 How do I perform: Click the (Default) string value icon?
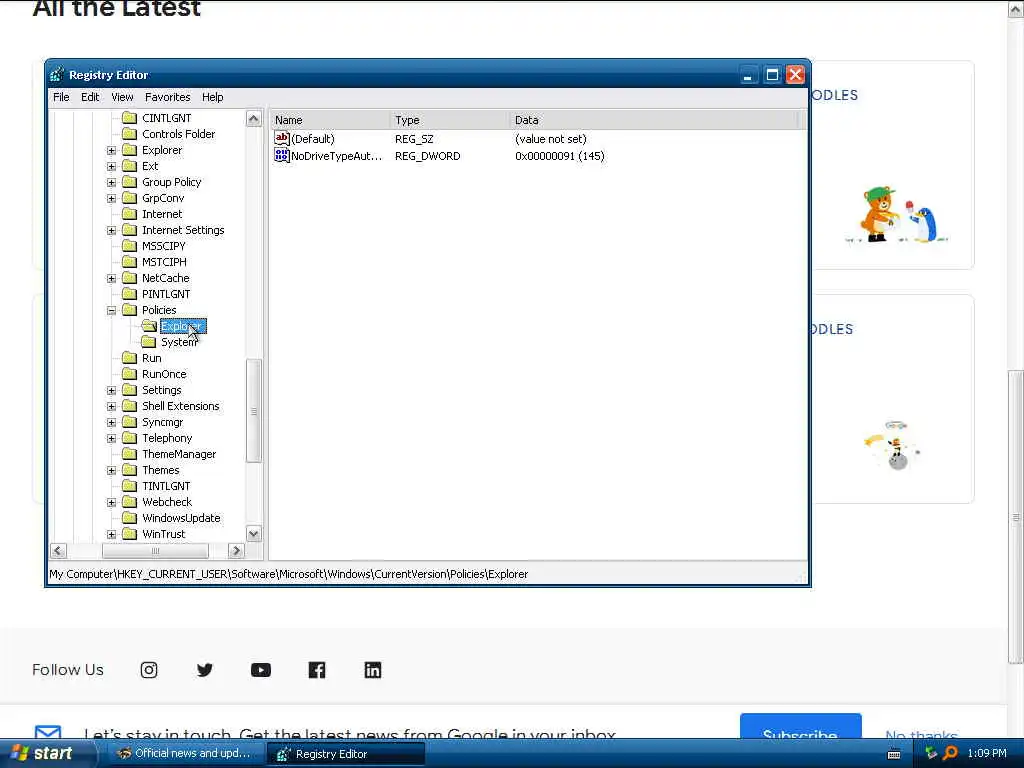[281, 138]
